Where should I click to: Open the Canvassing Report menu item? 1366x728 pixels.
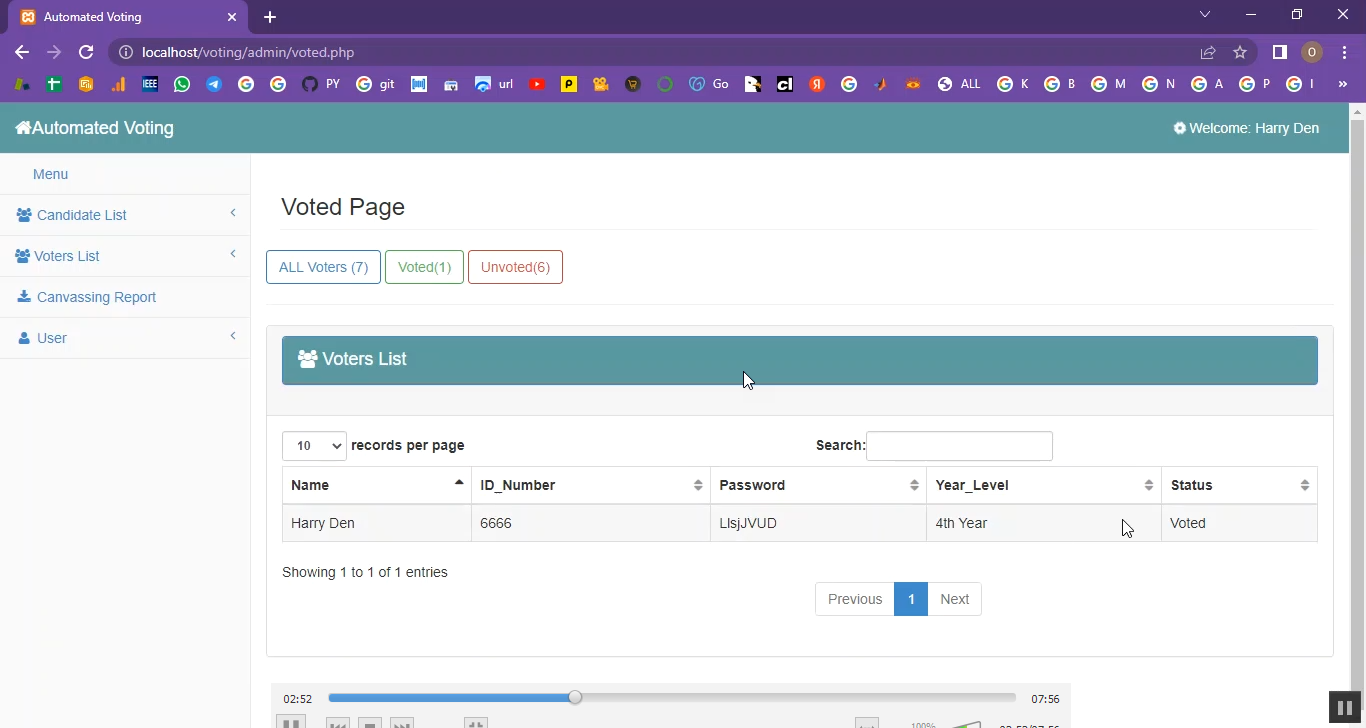(x=96, y=297)
